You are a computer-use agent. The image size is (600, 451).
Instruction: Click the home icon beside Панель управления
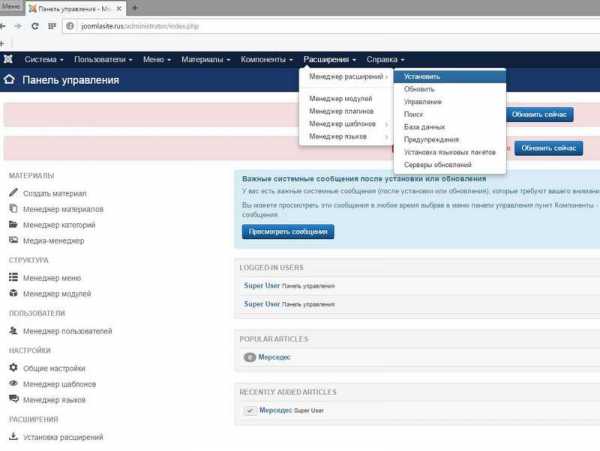pos(9,80)
